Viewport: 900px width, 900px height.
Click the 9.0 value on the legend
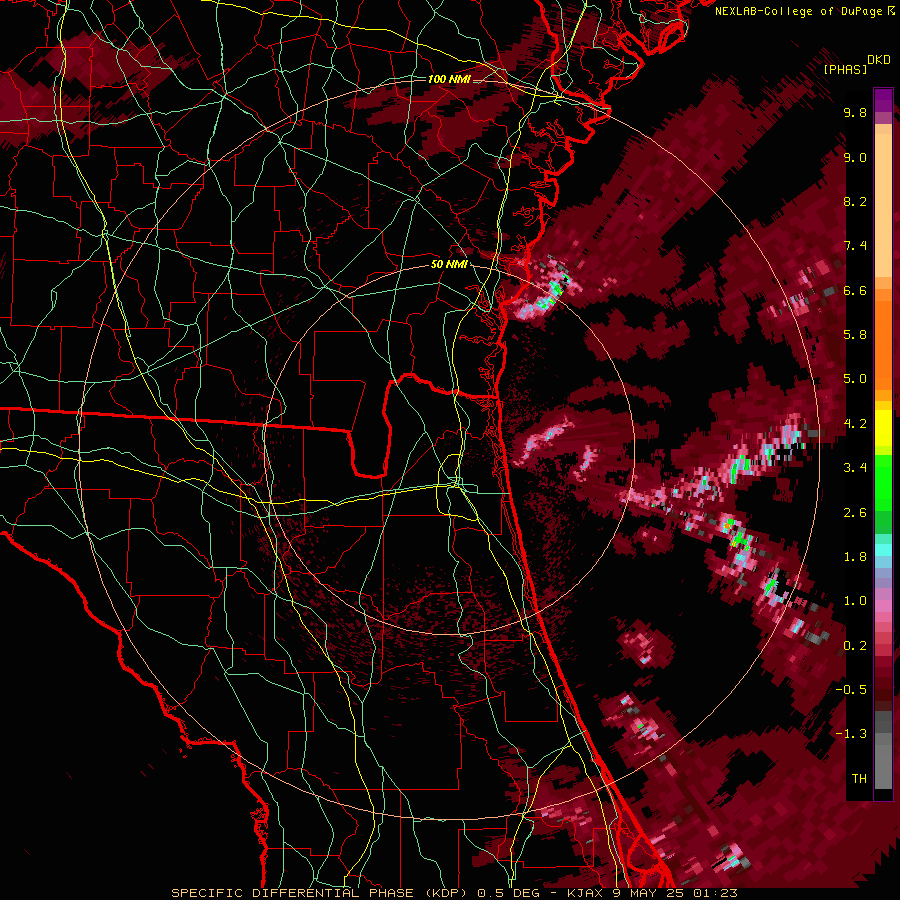click(855, 157)
